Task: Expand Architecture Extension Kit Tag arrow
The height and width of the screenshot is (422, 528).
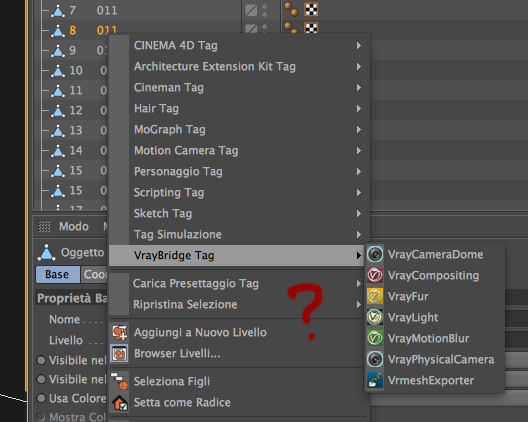Action: coord(359,67)
